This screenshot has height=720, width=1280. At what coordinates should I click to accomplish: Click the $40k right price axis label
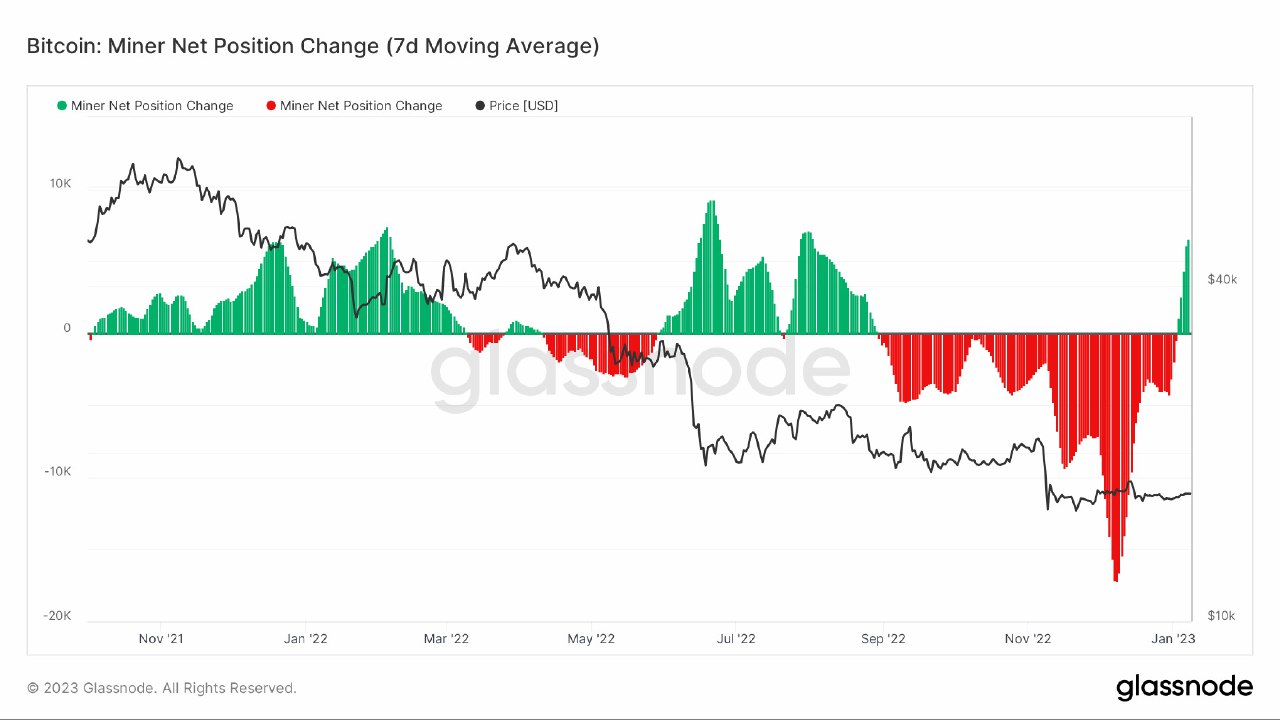pyautogui.click(x=1222, y=279)
